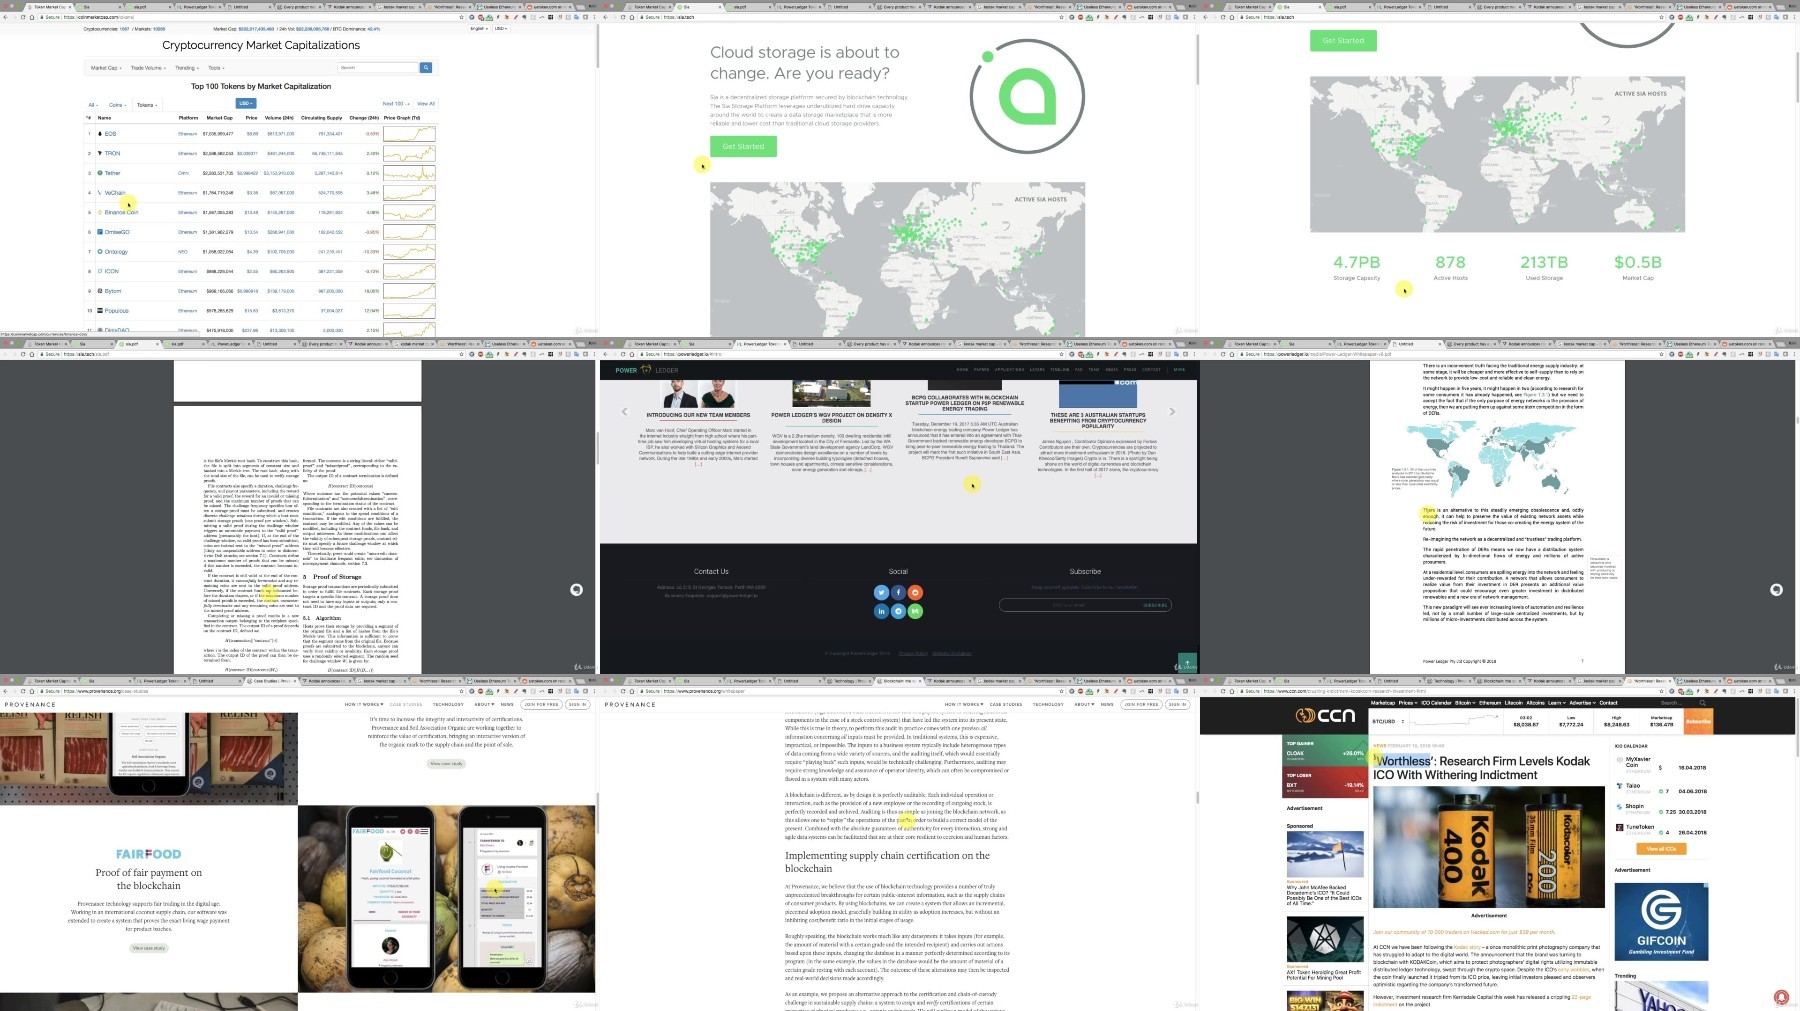
Task: Expand the Tokens filter dropdown on CoinMarketCap
Action: coord(147,105)
